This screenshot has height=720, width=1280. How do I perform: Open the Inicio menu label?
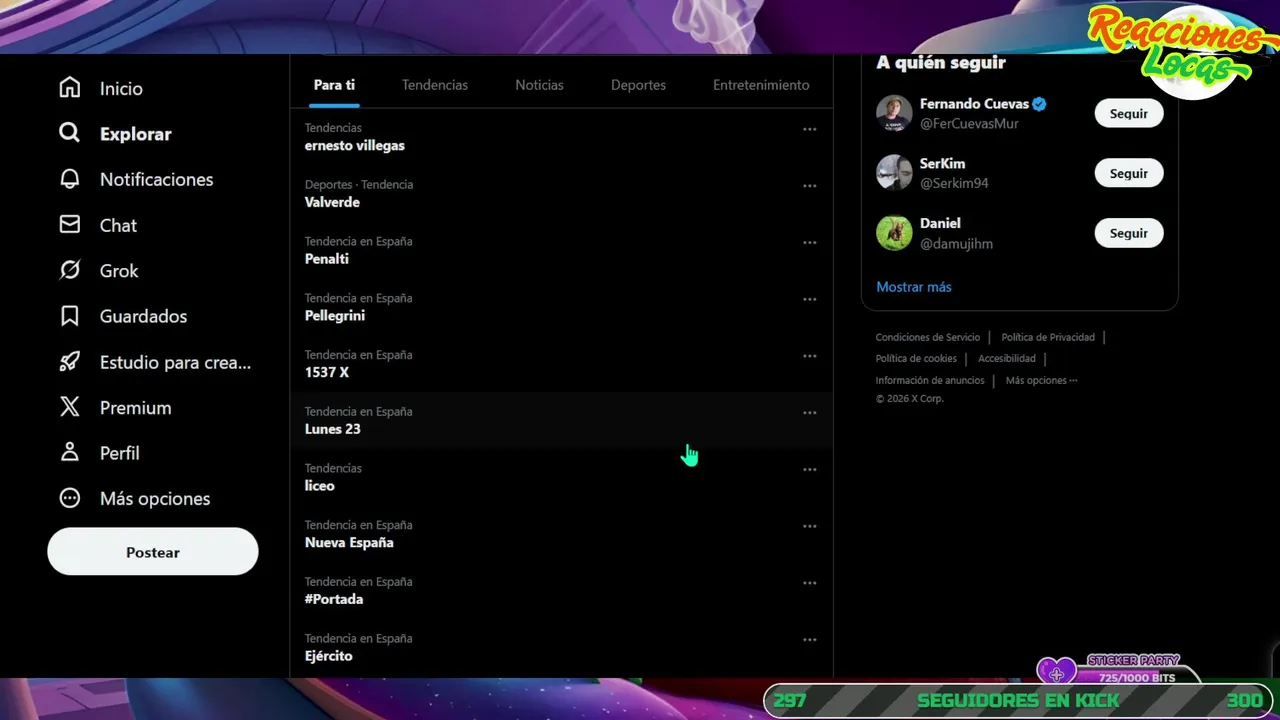click(121, 88)
